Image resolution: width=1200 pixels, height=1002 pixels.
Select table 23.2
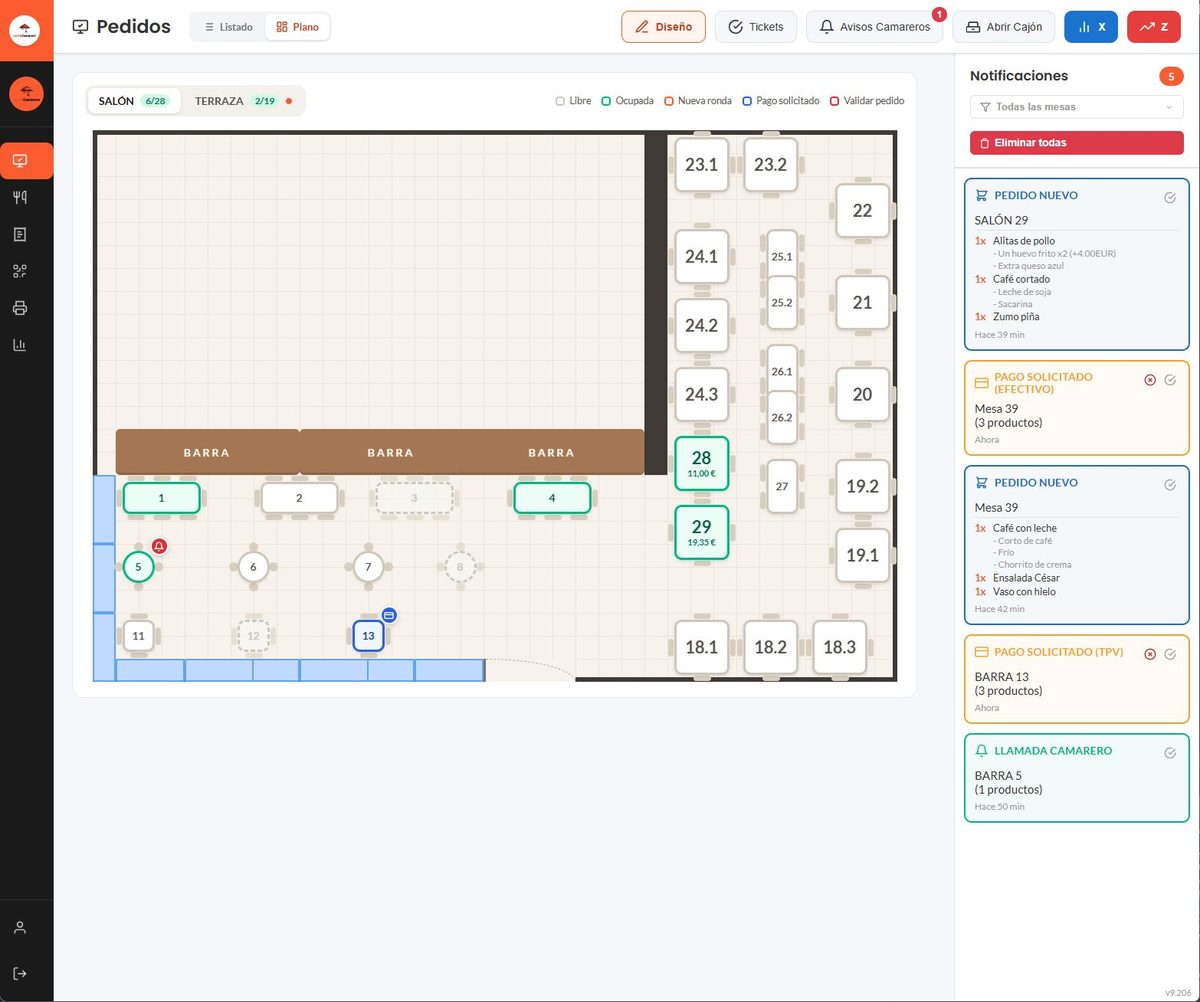pyautogui.click(x=771, y=165)
